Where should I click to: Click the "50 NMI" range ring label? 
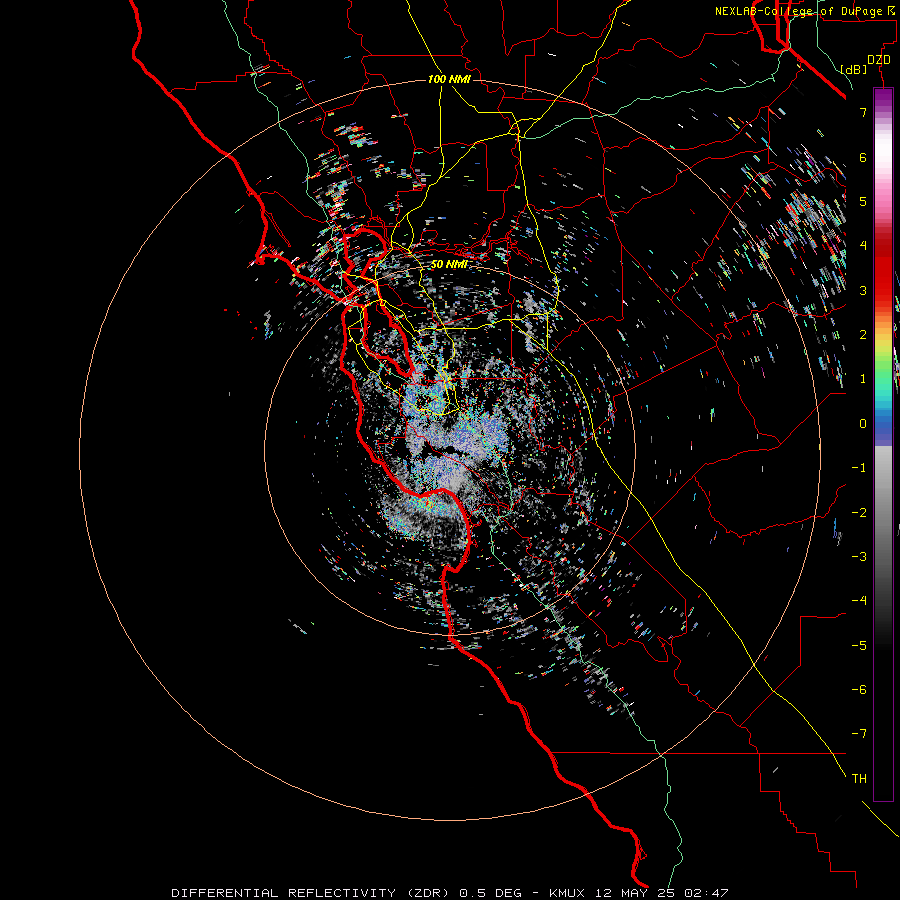449,264
